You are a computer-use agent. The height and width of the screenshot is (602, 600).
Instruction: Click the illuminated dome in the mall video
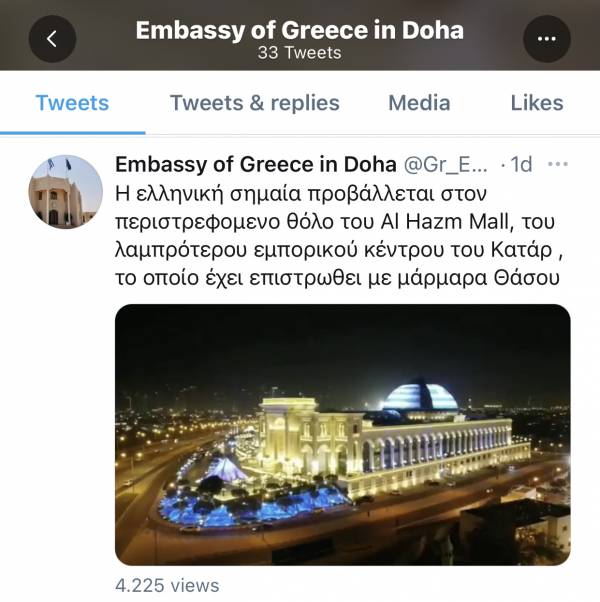(420, 396)
